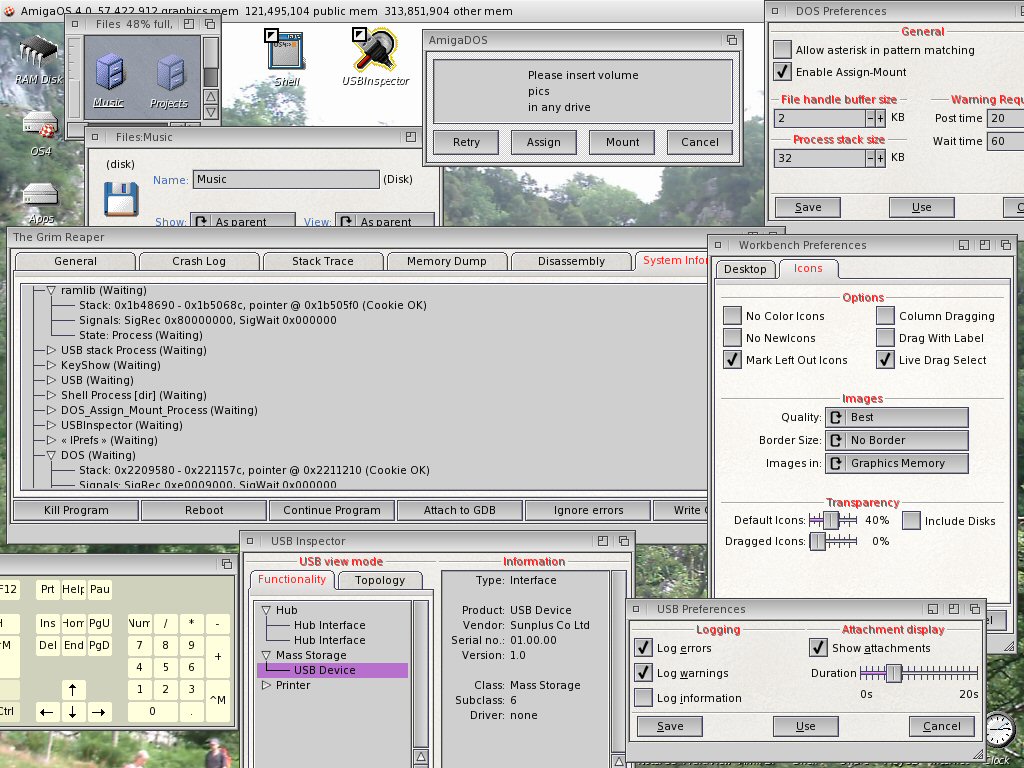This screenshot has height=768, width=1024.
Task: Expand the USB stack Process tree node
Action: pos(52,350)
